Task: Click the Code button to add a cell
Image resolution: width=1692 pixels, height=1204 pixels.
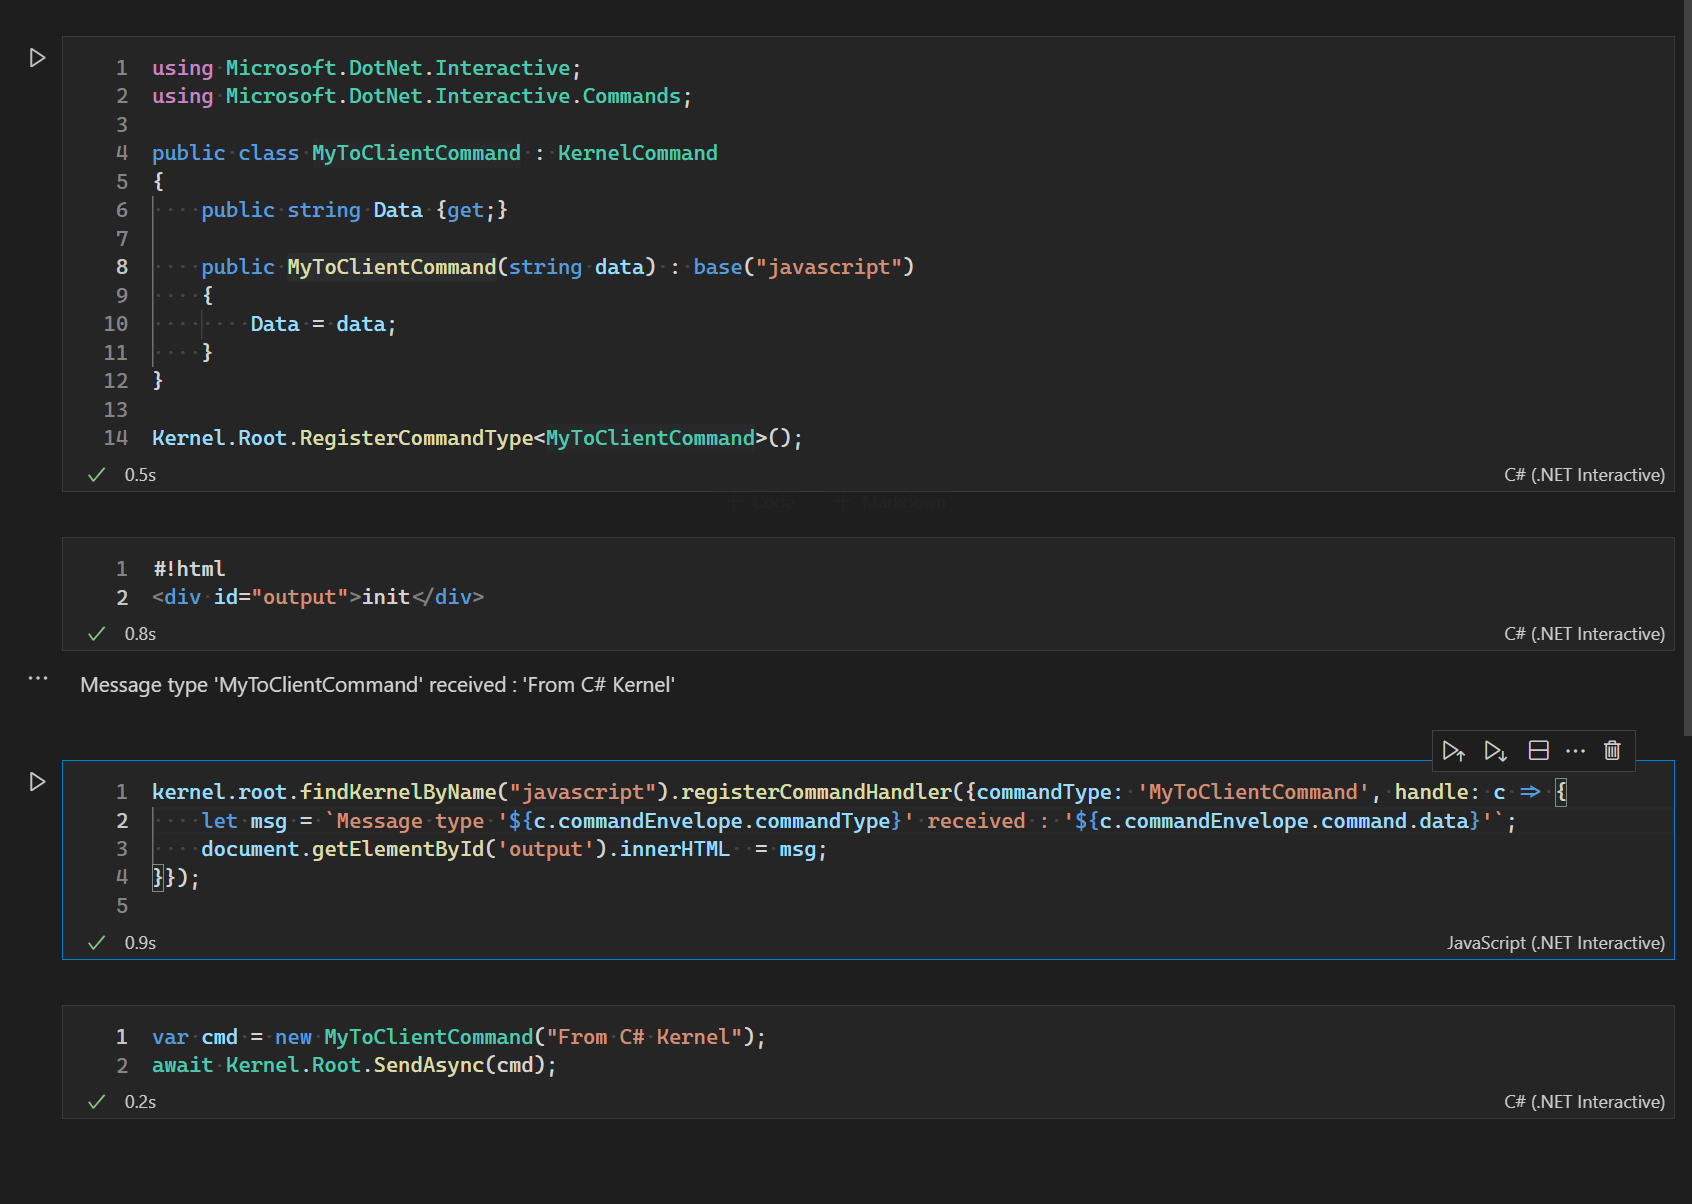Action: tap(762, 502)
